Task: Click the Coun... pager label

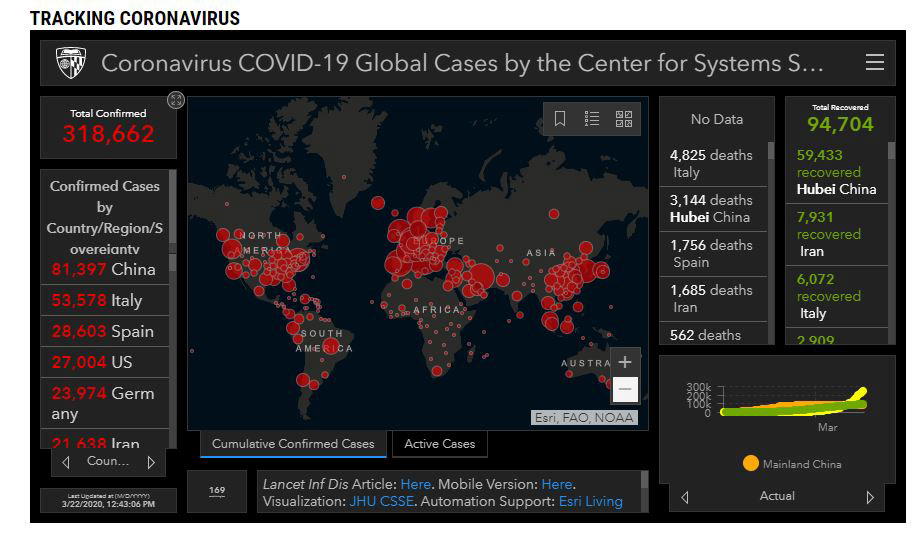Action: coord(108,461)
